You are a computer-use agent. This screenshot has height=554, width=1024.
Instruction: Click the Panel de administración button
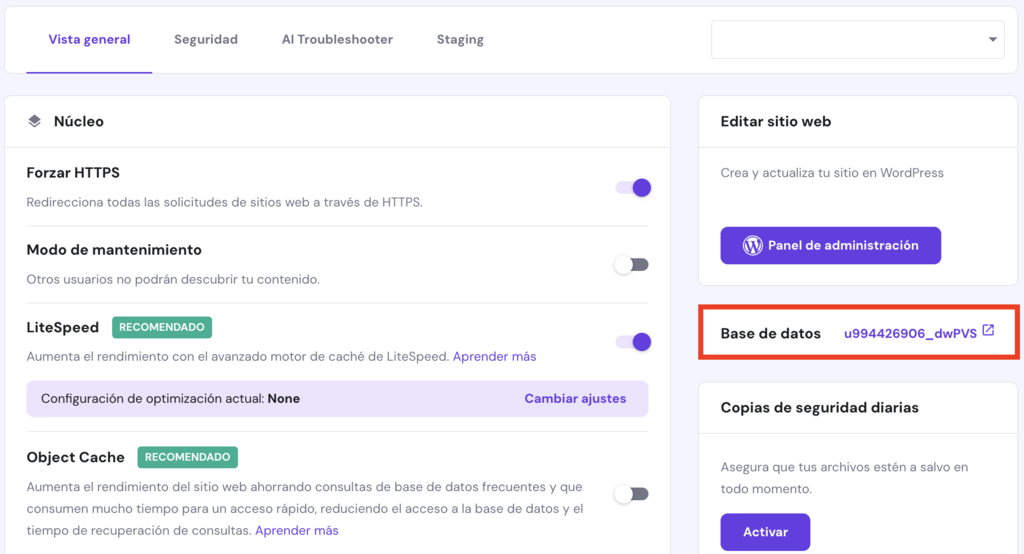point(830,245)
